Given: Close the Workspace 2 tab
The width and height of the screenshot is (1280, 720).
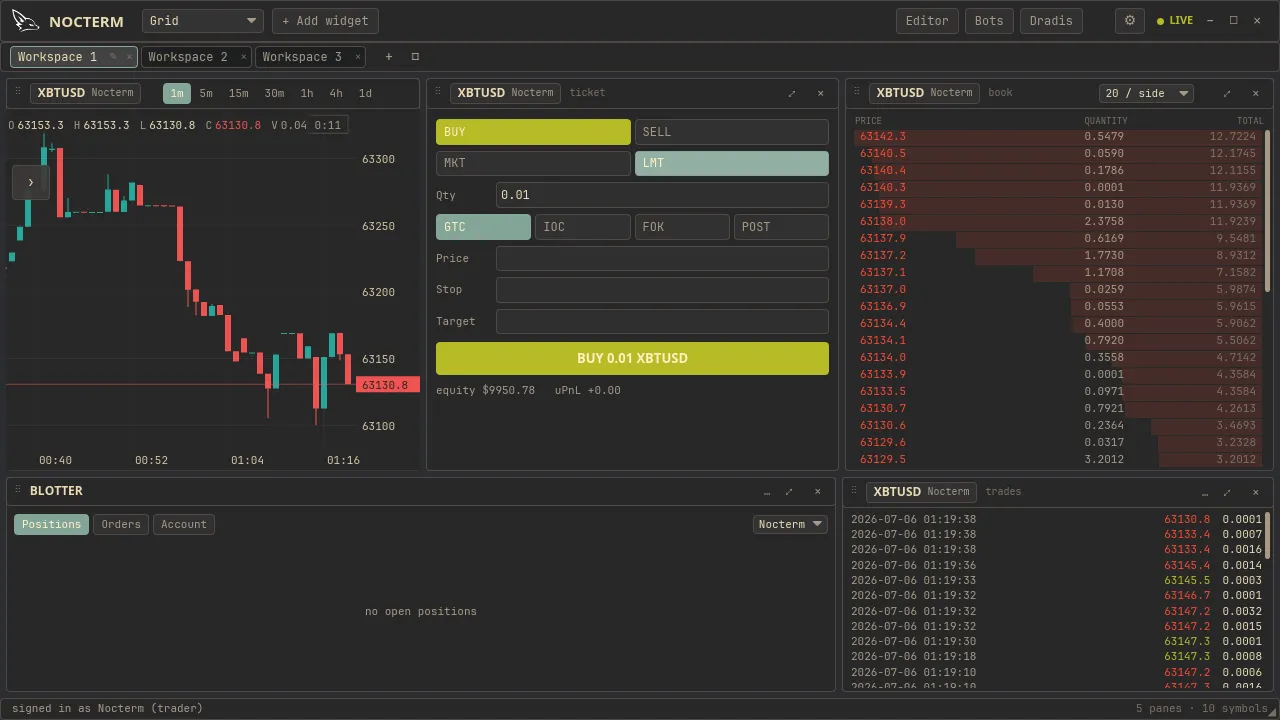Looking at the screenshot, I should click(243, 57).
